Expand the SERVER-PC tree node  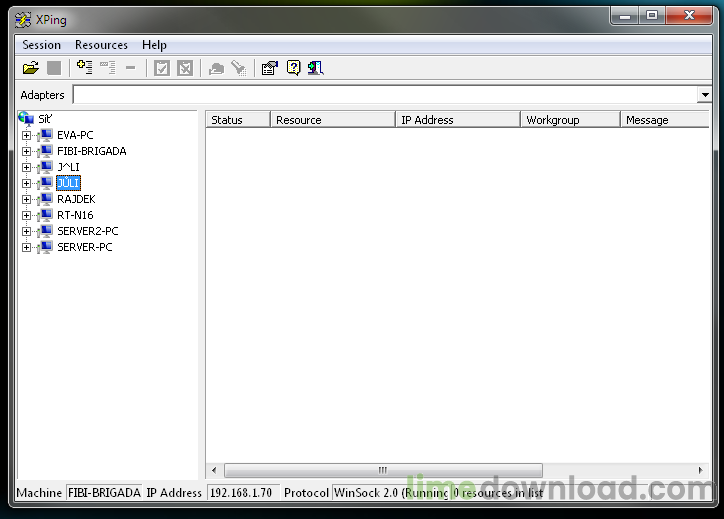[x=26, y=247]
